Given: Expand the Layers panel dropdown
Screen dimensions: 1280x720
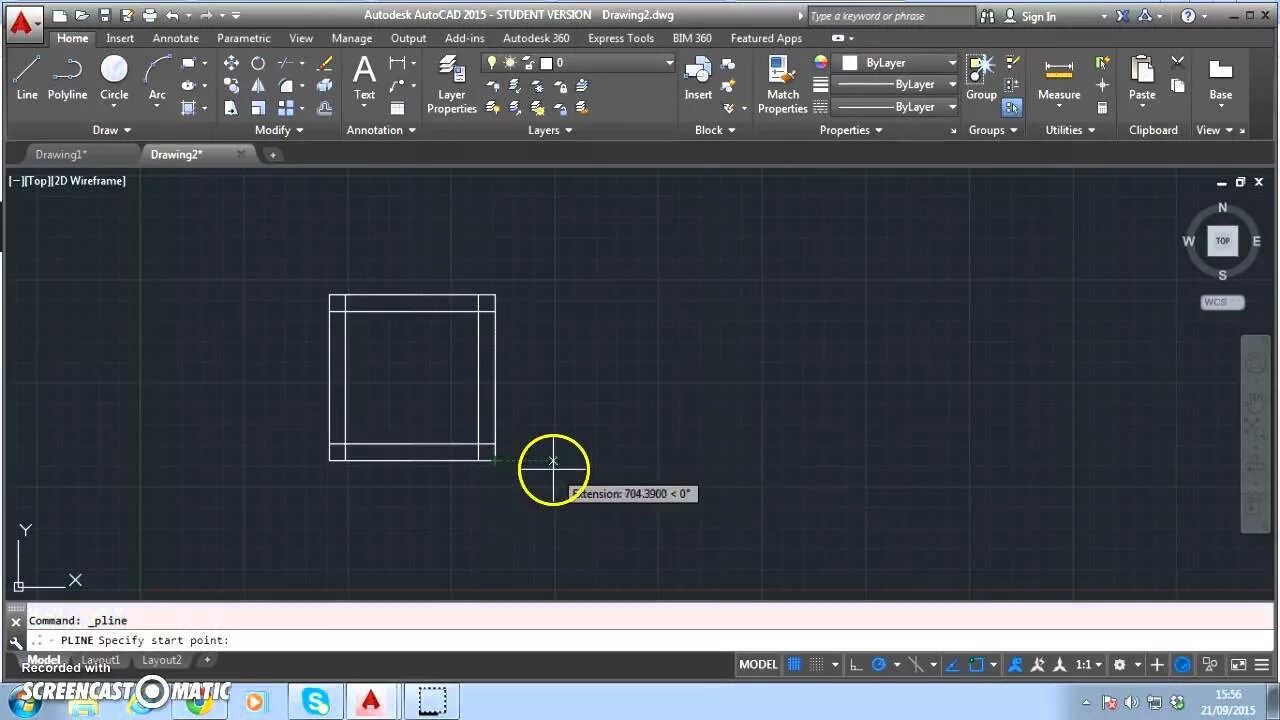Looking at the screenshot, I should pos(550,130).
